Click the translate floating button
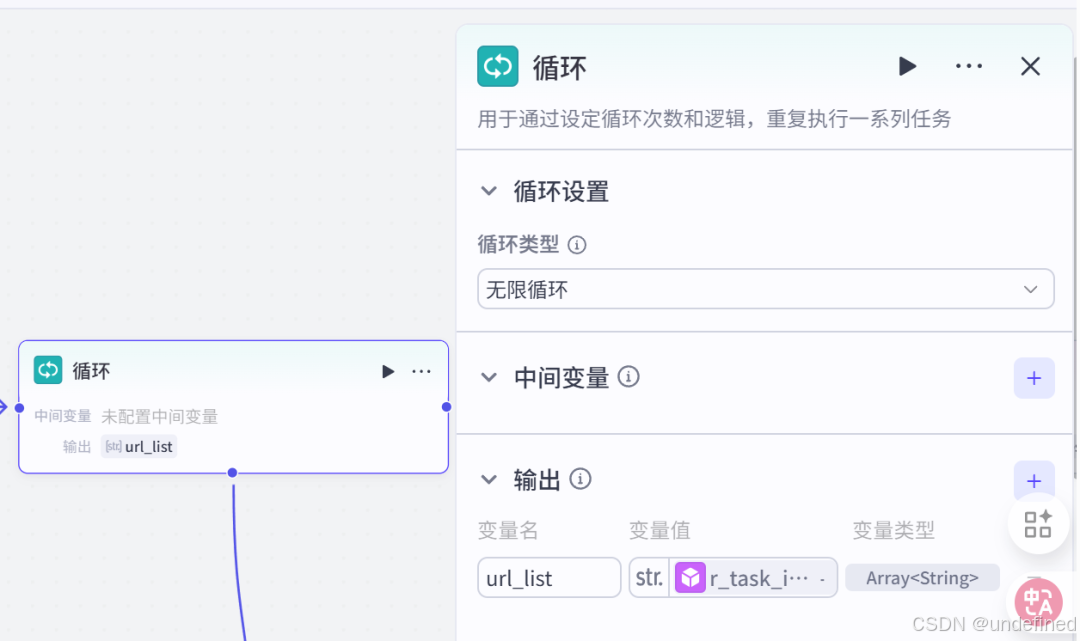The image size is (1080, 641). 1038,602
